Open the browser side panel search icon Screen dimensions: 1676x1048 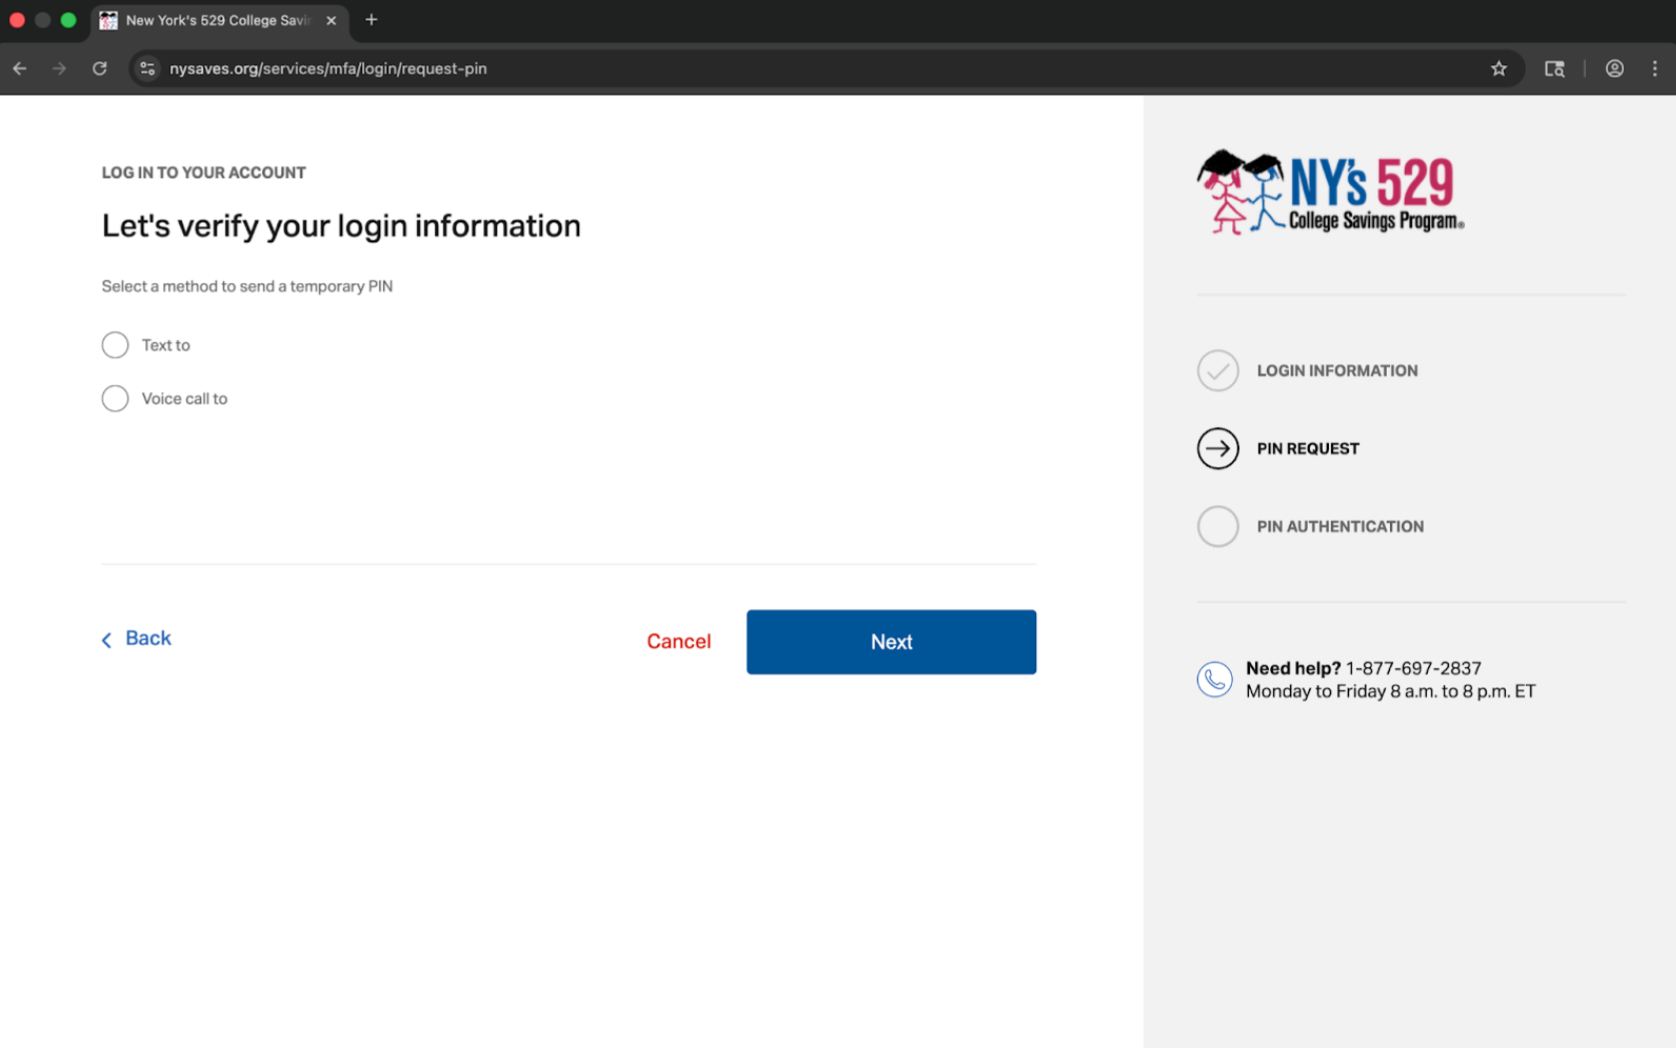1554,69
